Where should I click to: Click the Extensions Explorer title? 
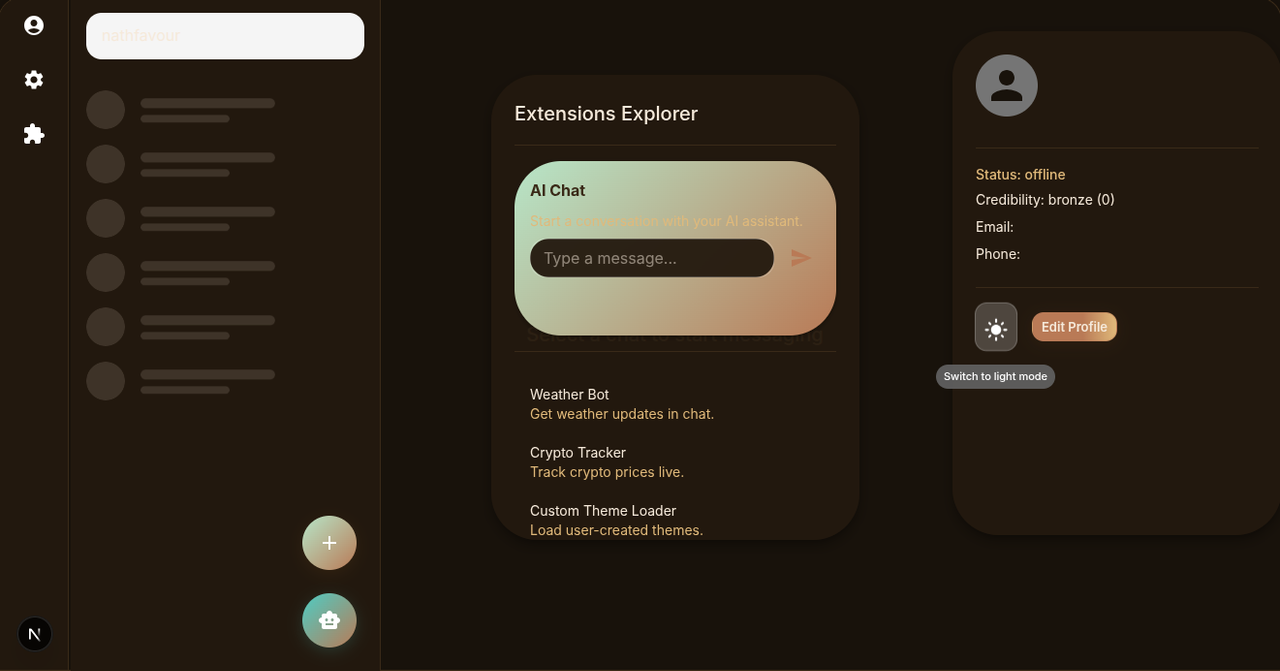pyautogui.click(x=606, y=114)
